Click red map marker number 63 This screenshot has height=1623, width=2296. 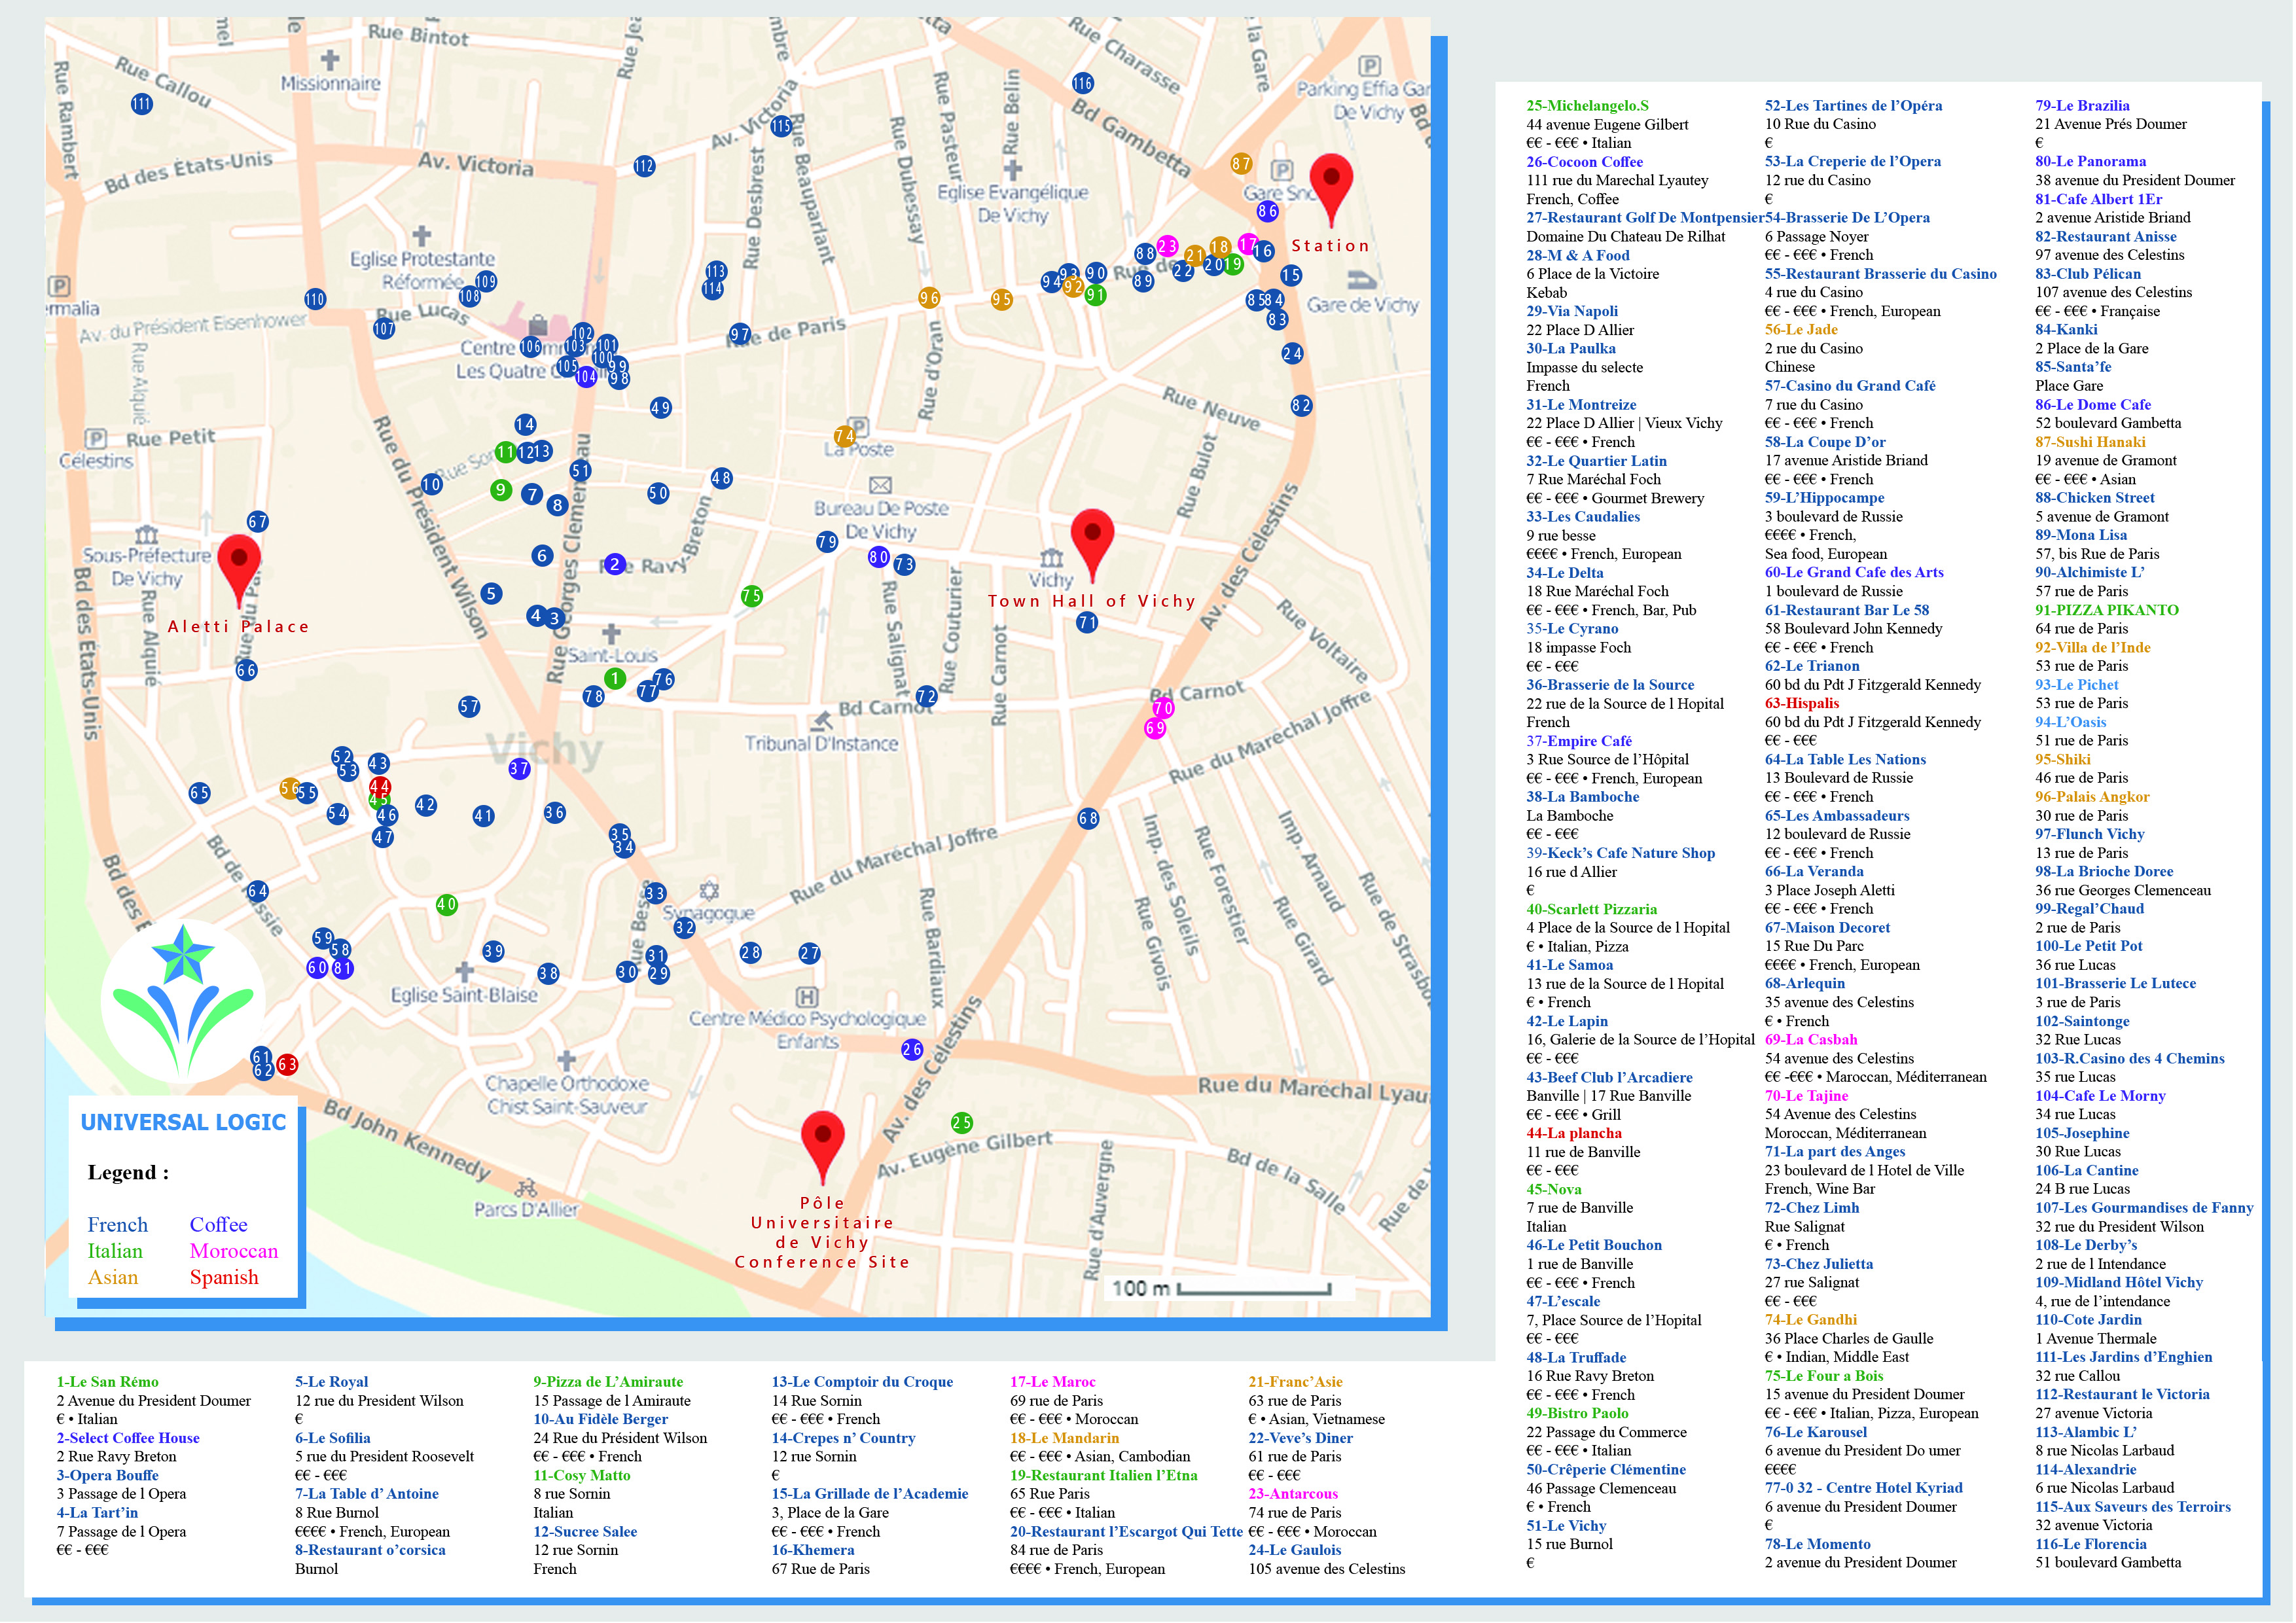(287, 1064)
